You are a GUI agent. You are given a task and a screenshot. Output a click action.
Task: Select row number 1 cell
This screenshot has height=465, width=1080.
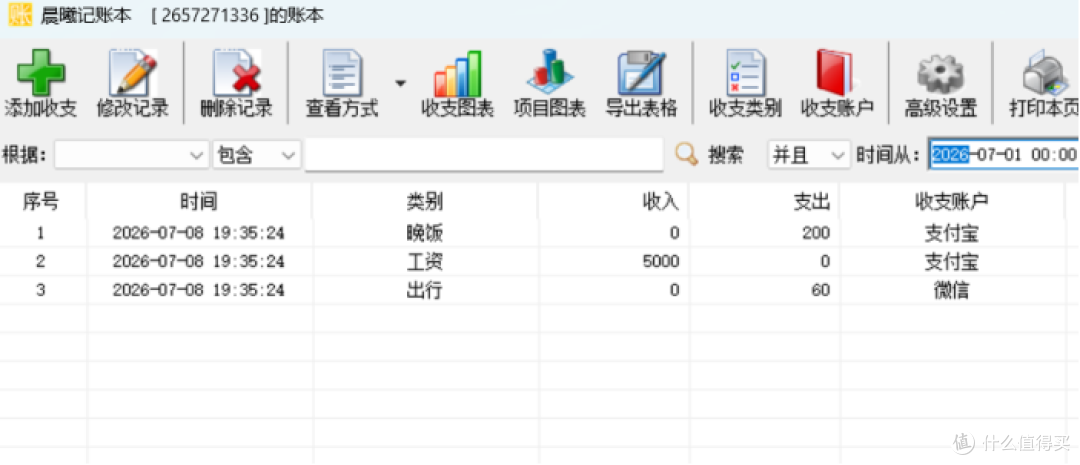(x=41, y=234)
